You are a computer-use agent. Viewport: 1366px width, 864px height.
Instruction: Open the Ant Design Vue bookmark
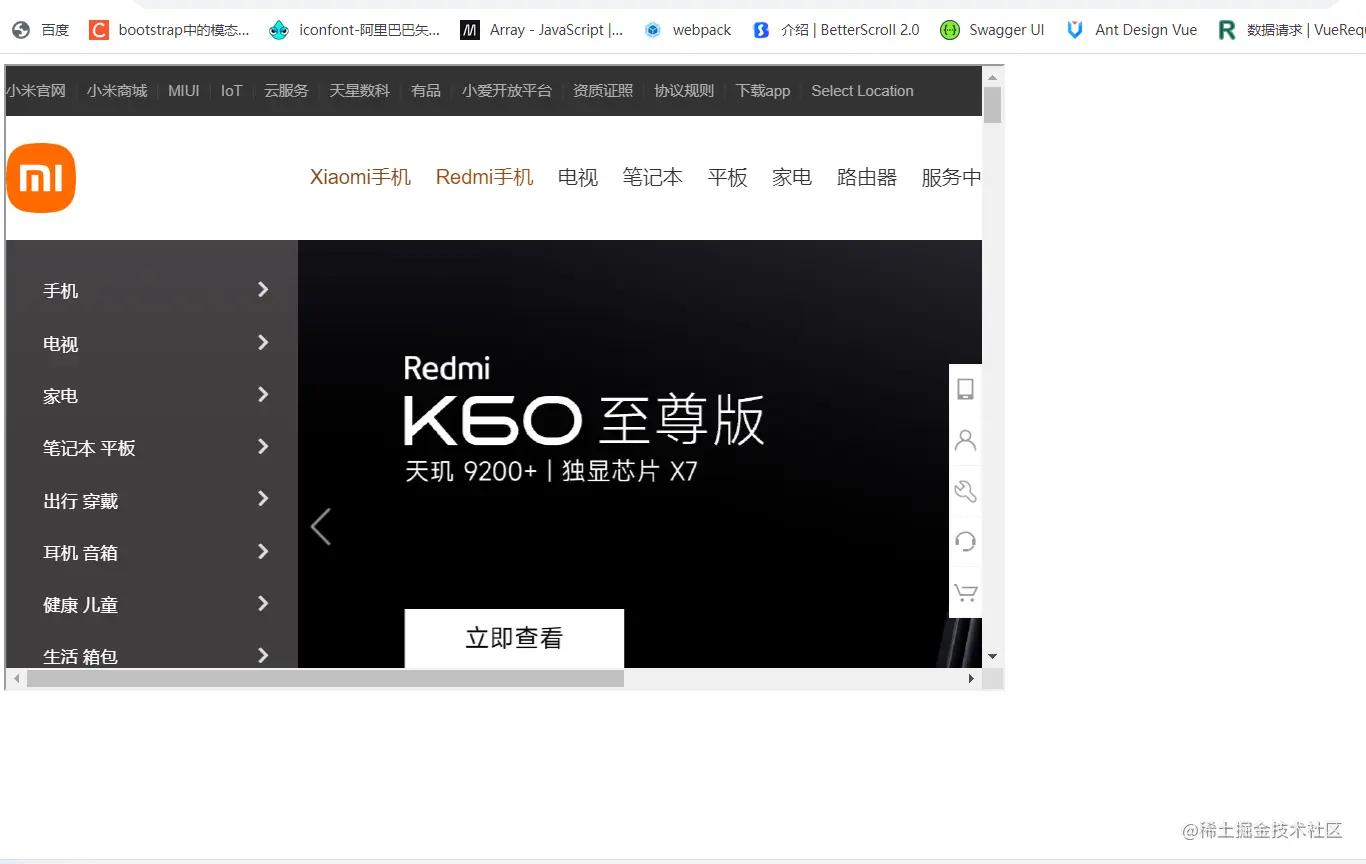coord(1131,30)
